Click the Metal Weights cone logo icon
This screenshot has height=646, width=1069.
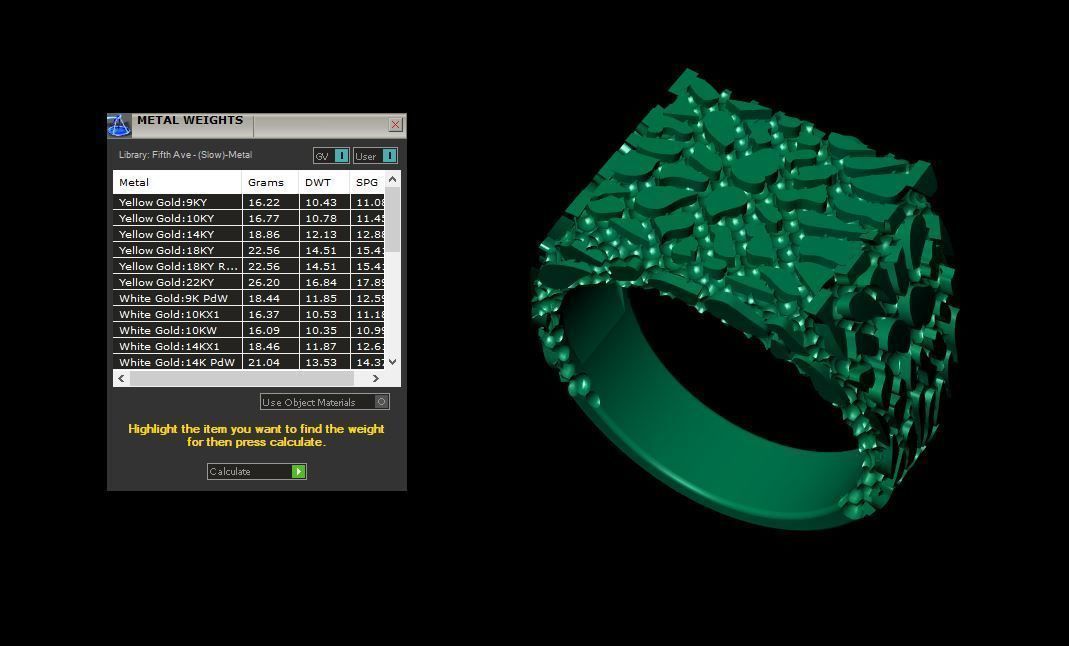click(119, 125)
